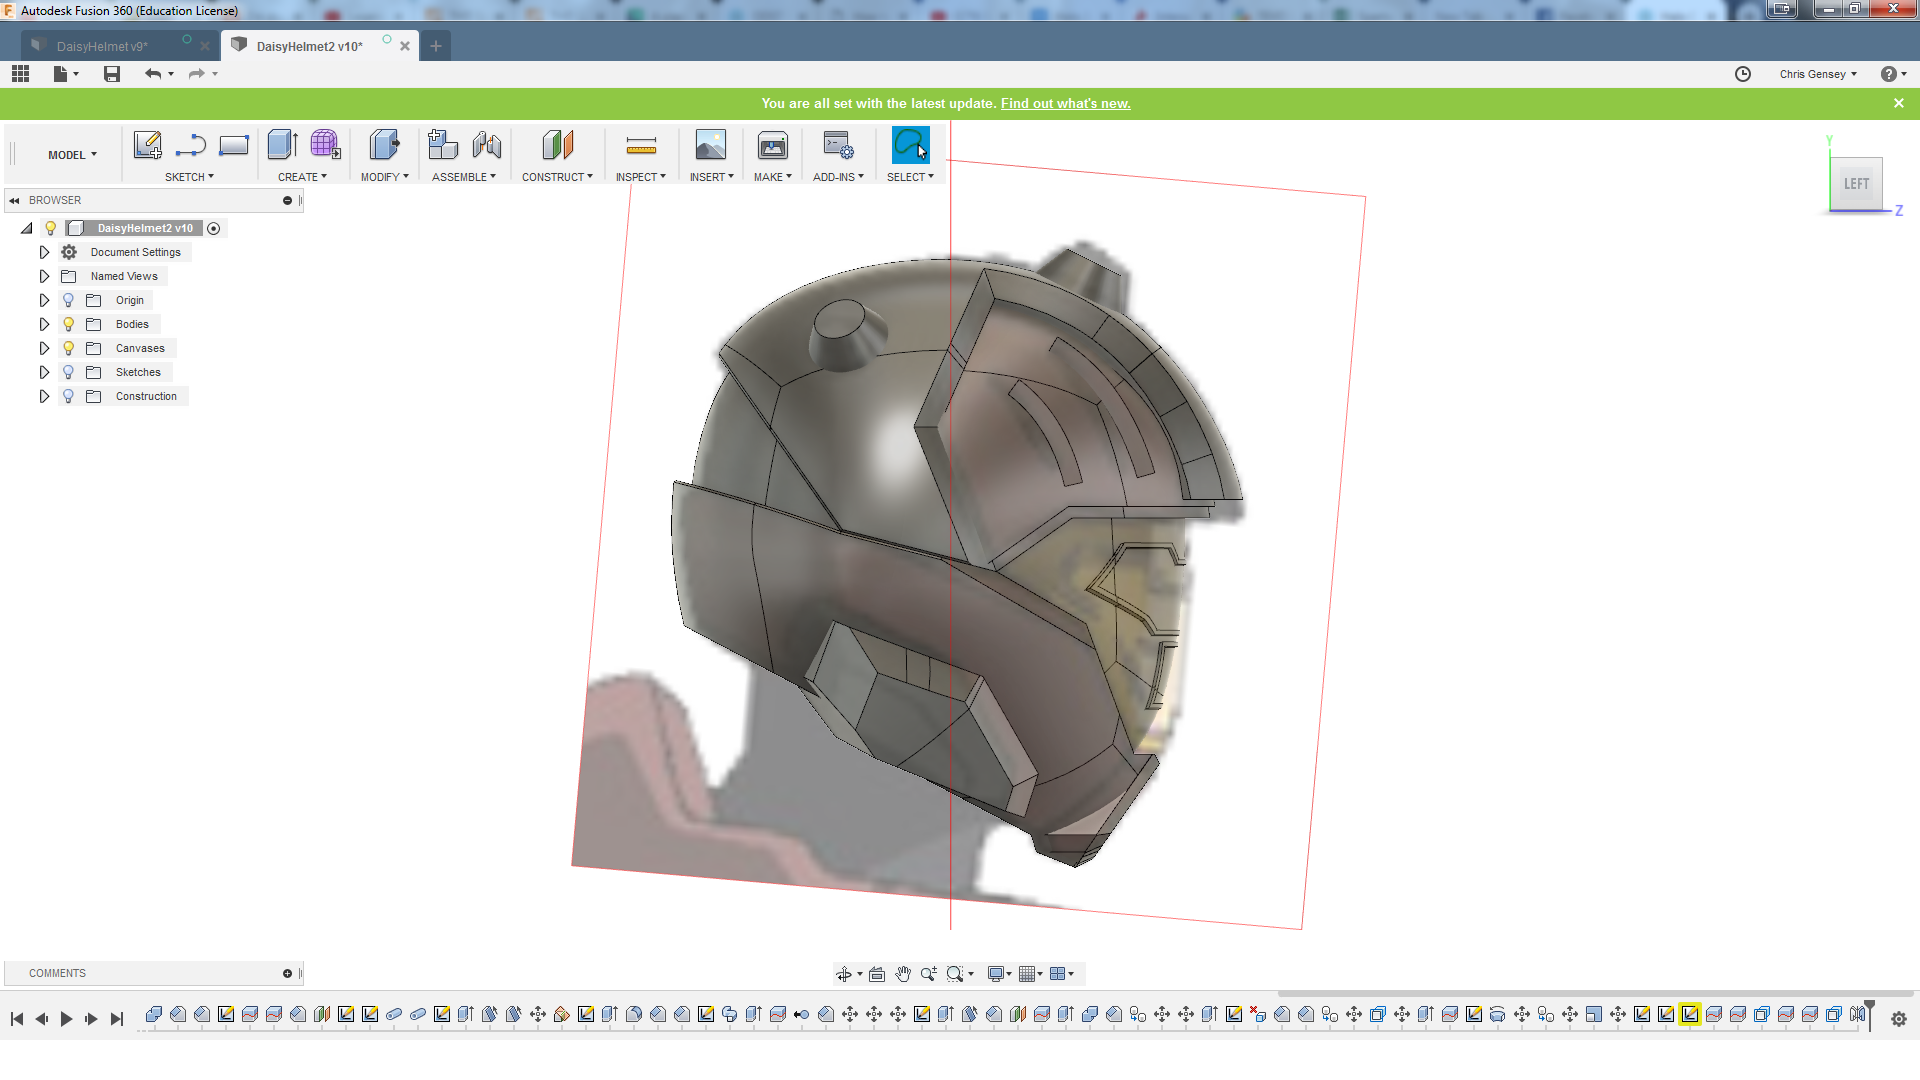Viewport: 1920px width, 1080px height.
Task: Open the 'Find out what's new' link
Action: point(1065,103)
